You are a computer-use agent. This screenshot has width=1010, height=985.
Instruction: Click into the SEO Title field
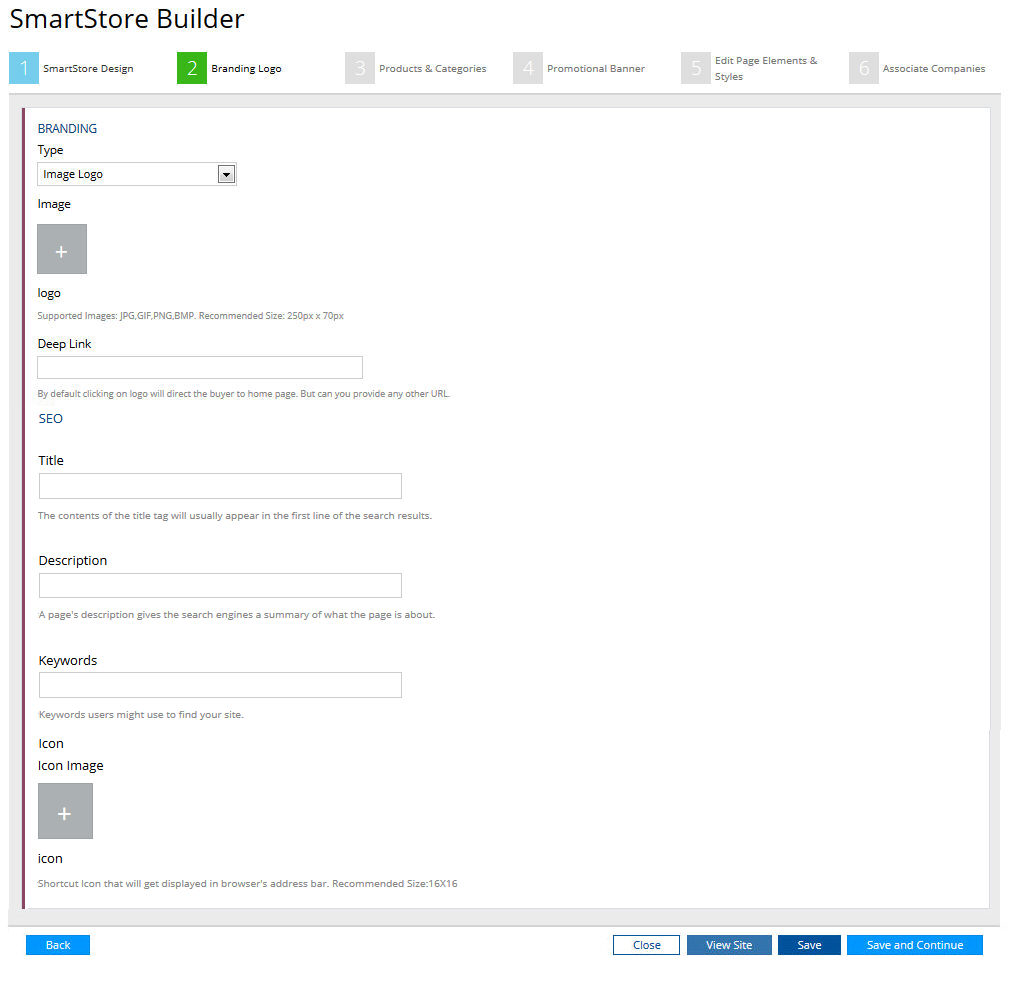tap(220, 486)
